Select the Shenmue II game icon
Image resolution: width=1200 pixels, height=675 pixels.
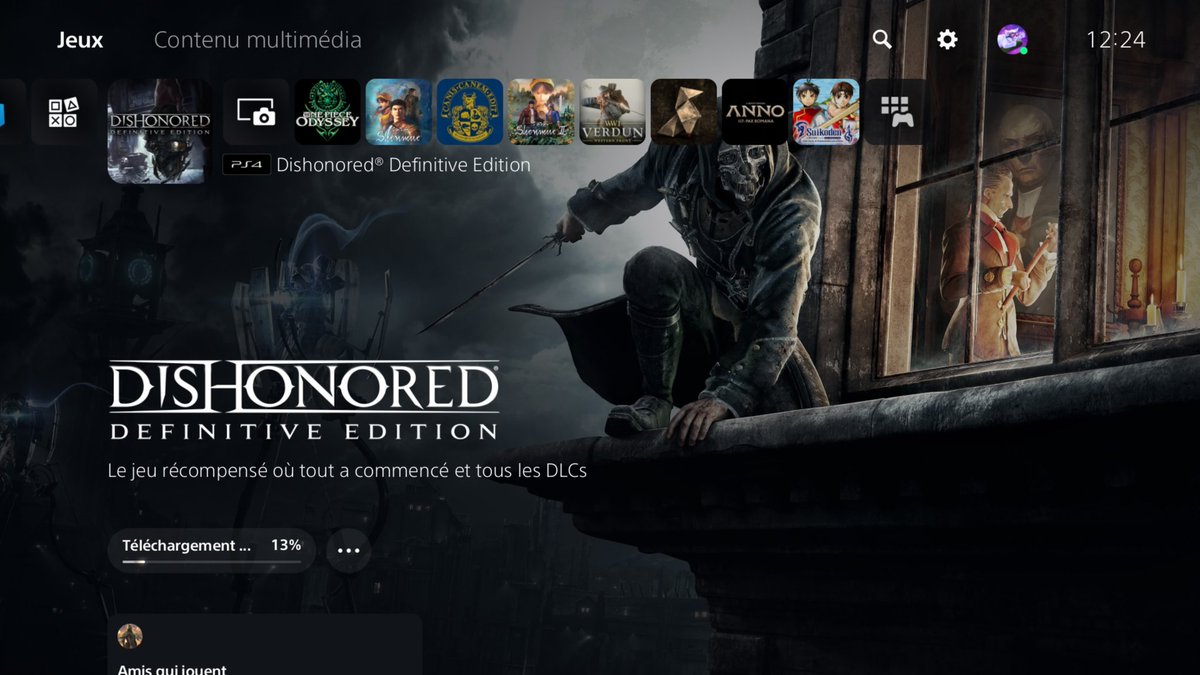point(541,112)
